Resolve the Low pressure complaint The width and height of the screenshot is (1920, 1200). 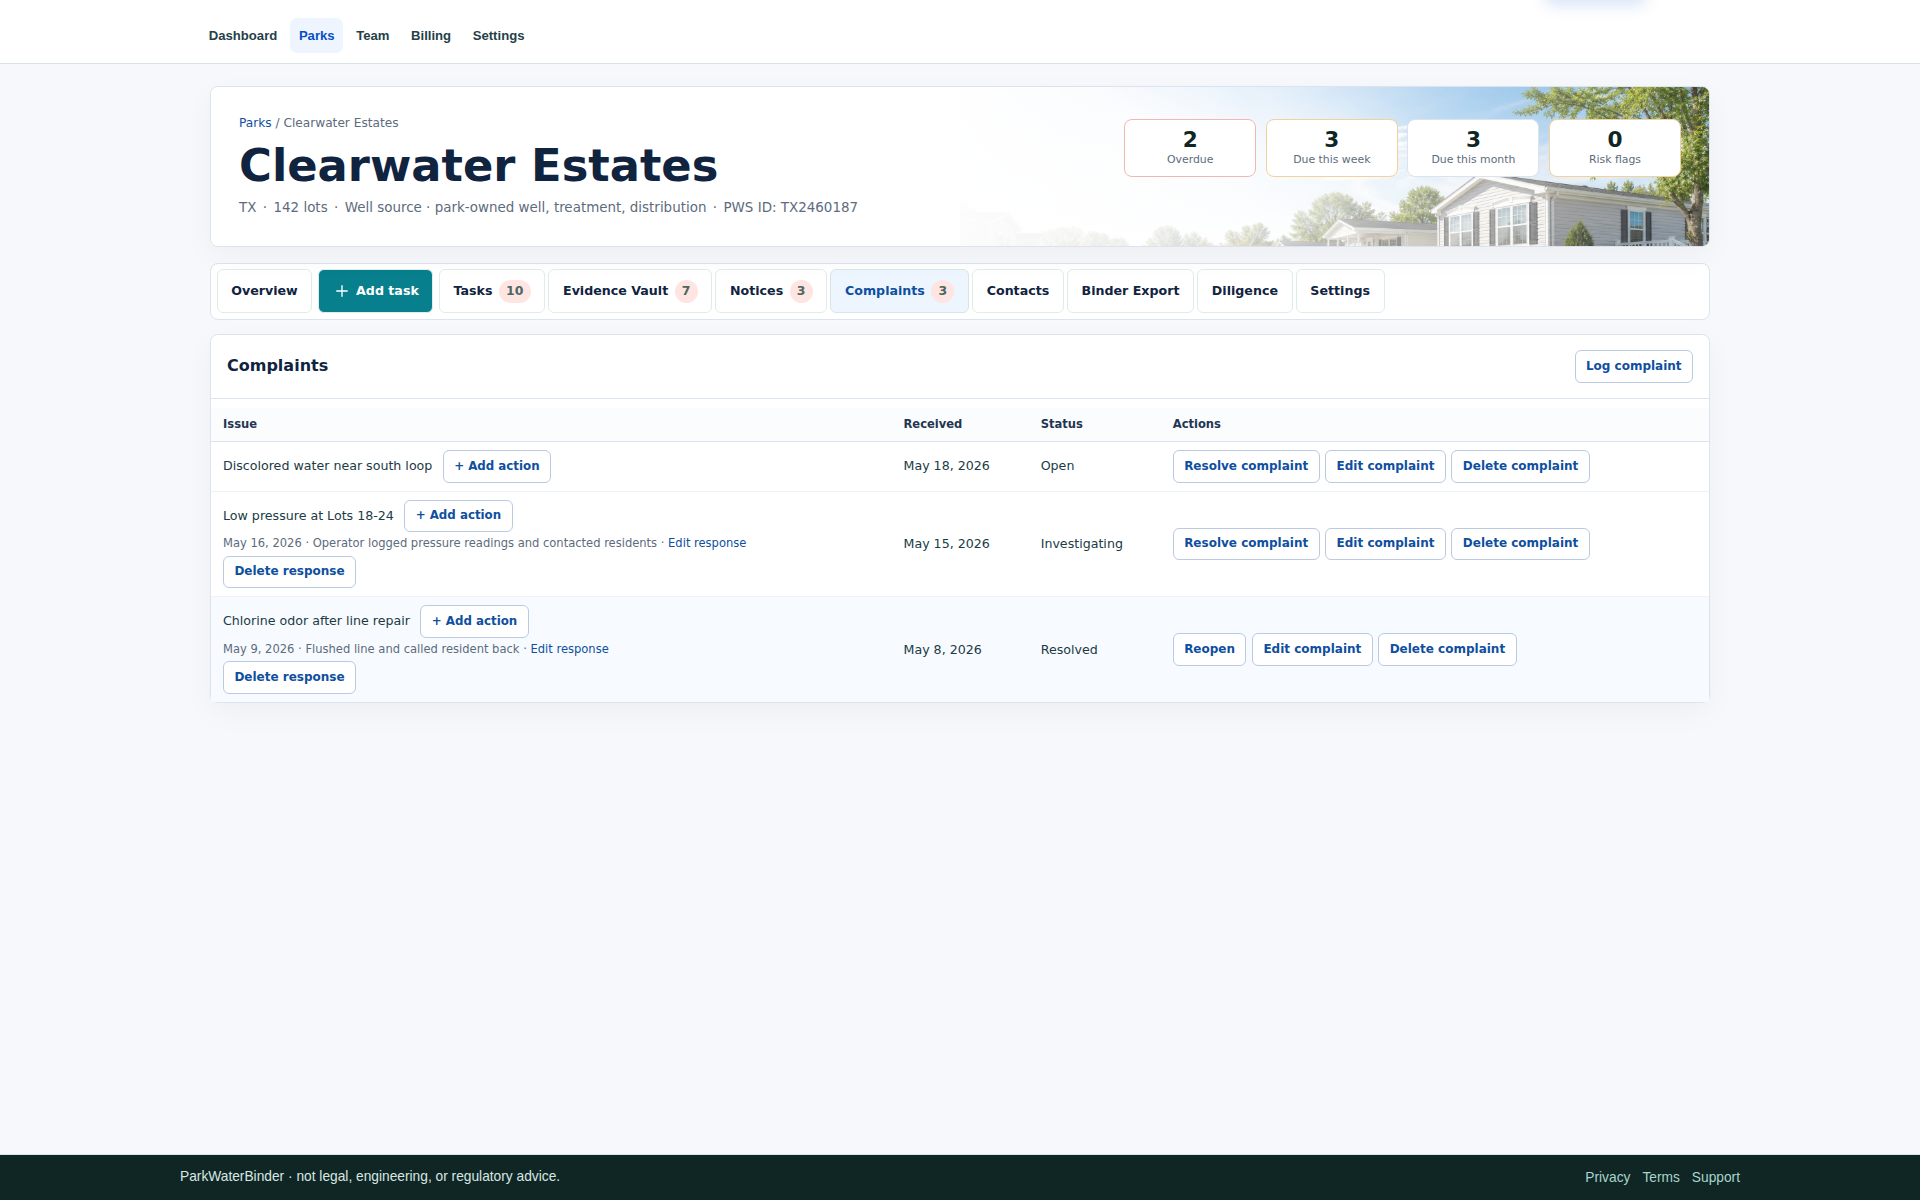click(x=1245, y=543)
